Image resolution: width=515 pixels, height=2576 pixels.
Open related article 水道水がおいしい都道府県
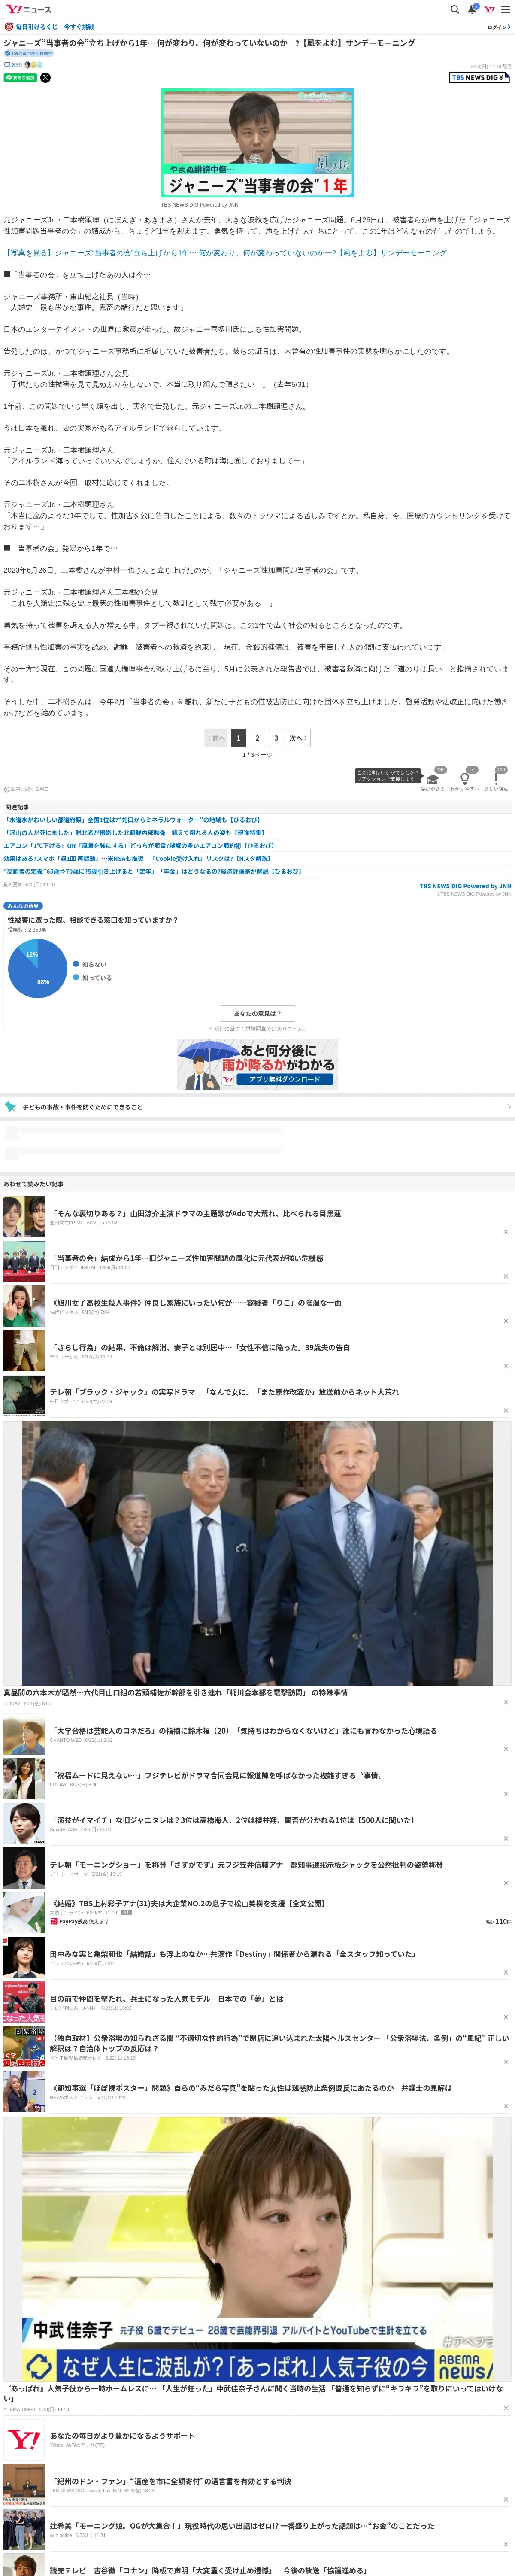[132, 820]
